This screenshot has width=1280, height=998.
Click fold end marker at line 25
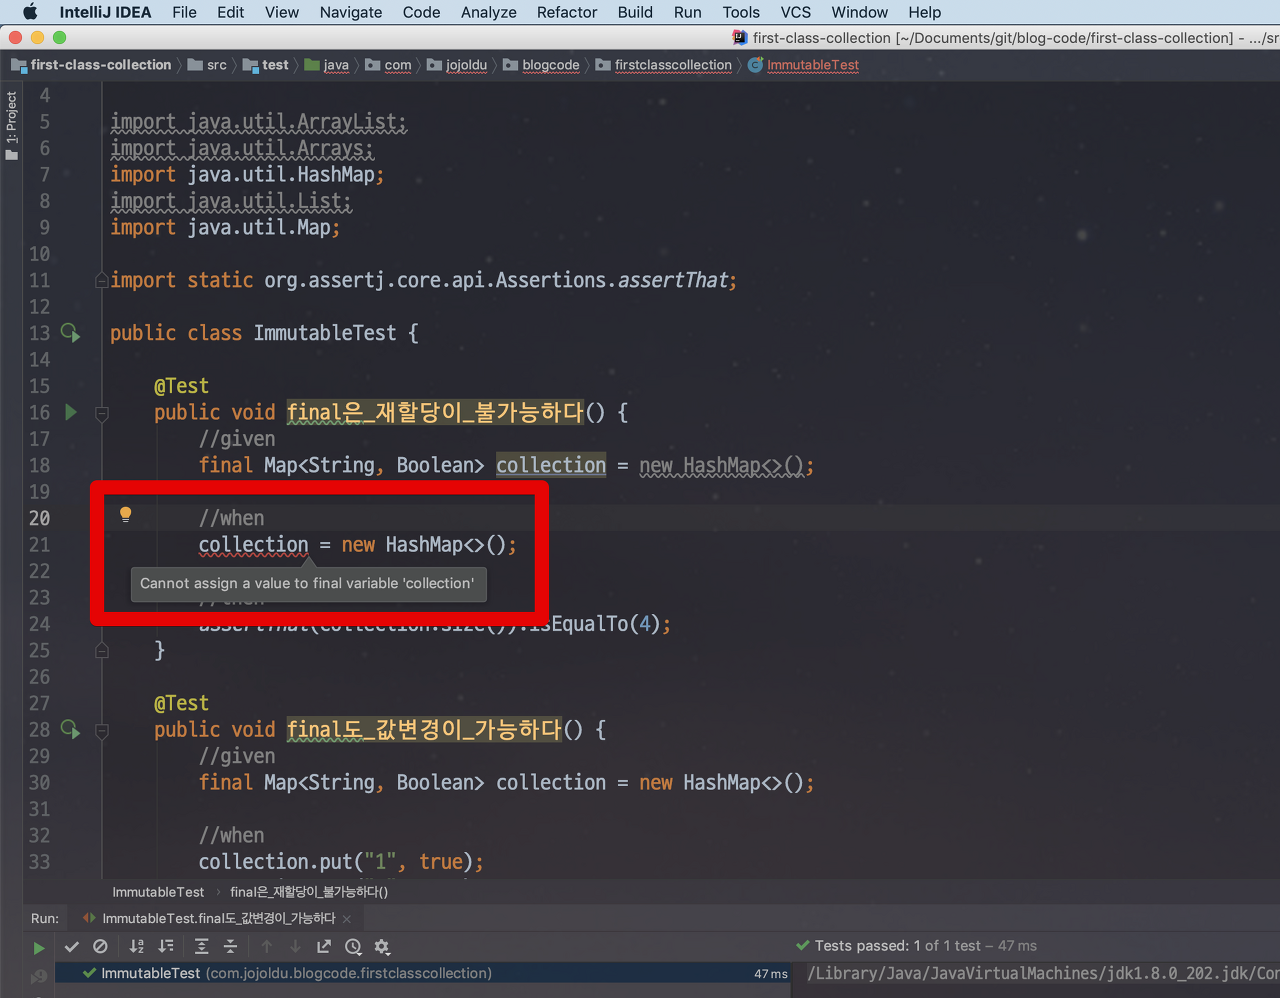tap(101, 650)
